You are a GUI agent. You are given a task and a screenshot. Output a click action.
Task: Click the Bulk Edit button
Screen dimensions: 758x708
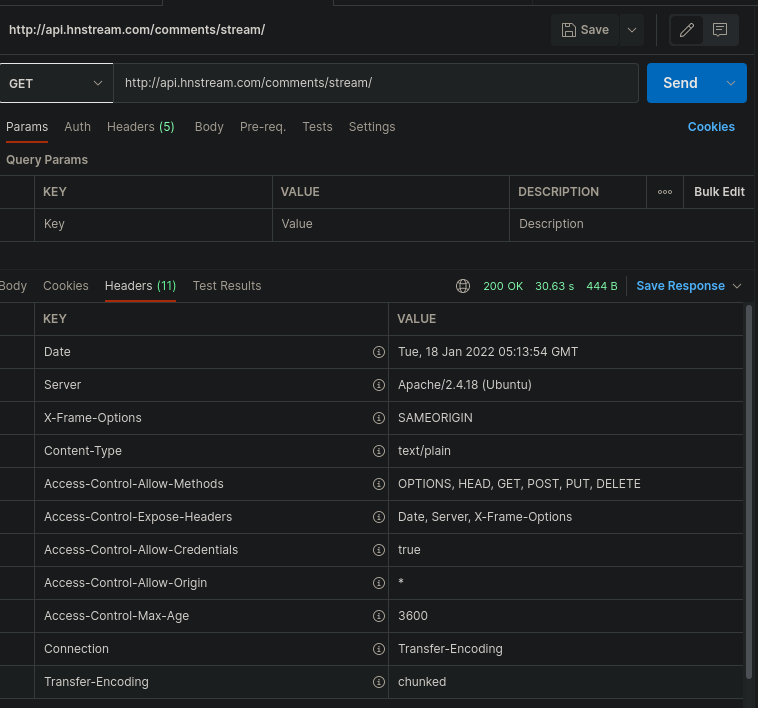click(x=719, y=192)
